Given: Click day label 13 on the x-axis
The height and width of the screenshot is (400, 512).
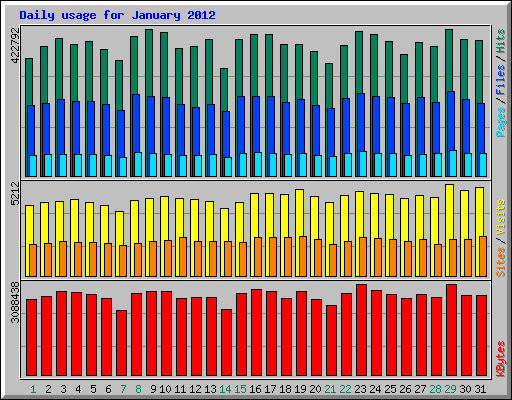Looking at the screenshot, I should pyautogui.click(x=210, y=389).
